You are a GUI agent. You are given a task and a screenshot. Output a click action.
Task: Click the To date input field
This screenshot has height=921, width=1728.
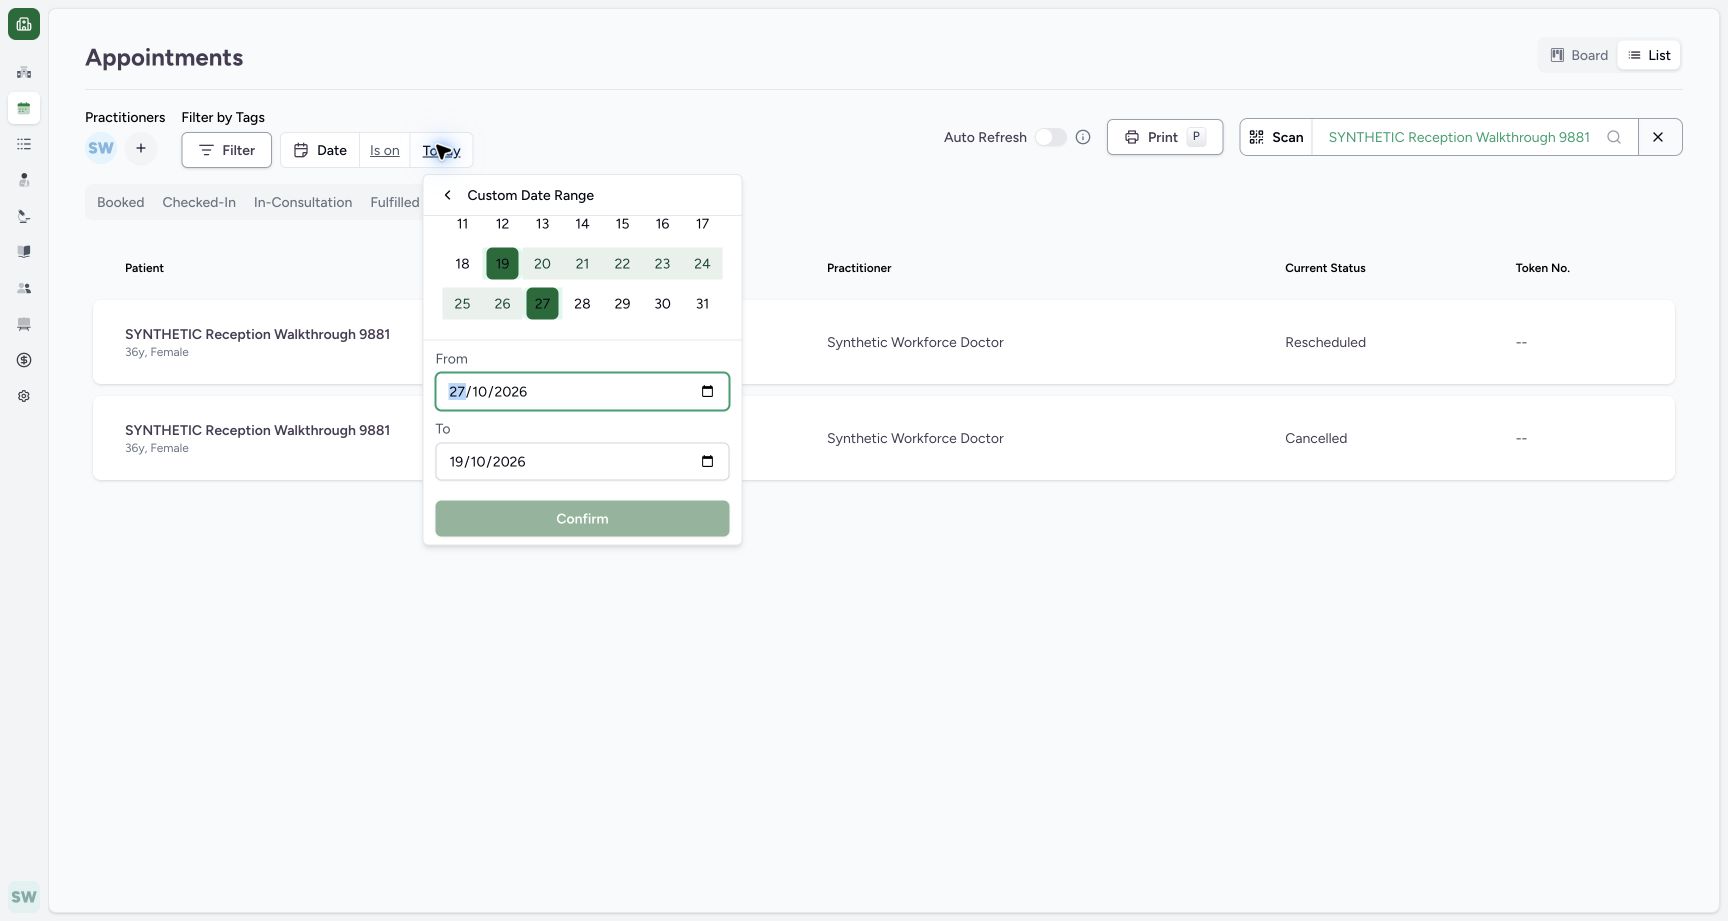[582, 462]
